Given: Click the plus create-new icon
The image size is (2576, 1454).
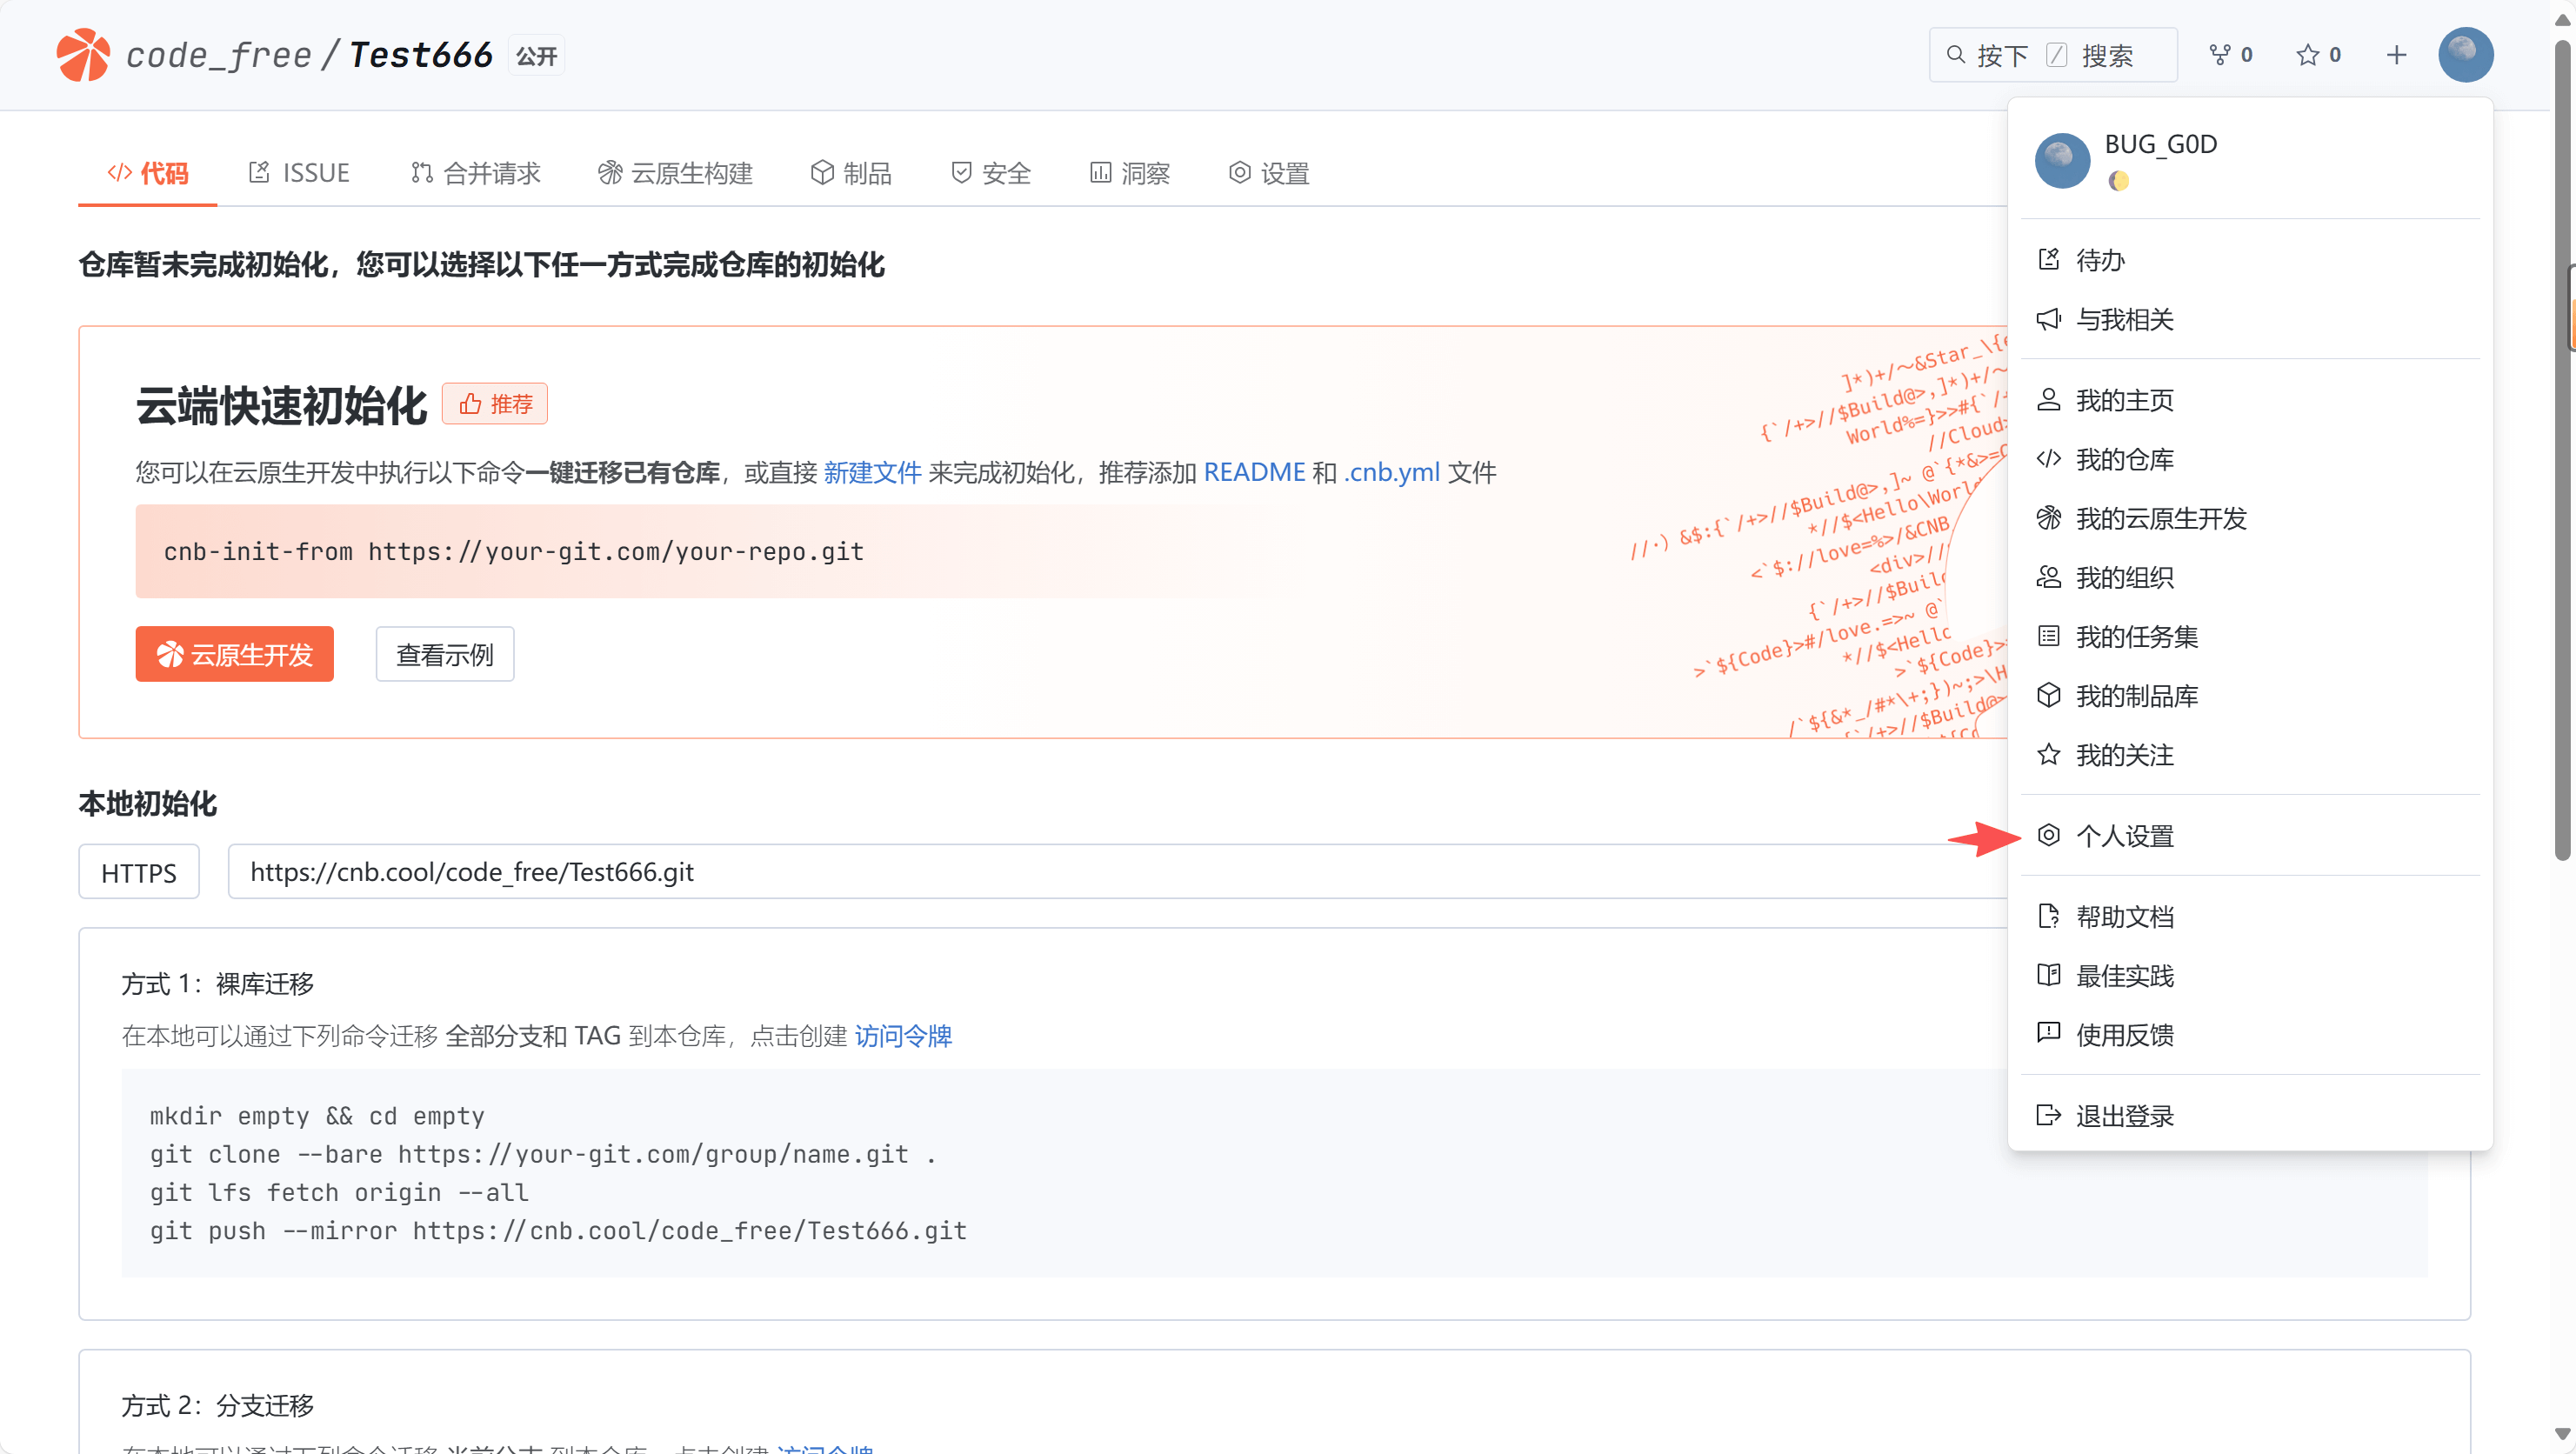Looking at the screenshot, I should click(2396, 55).
